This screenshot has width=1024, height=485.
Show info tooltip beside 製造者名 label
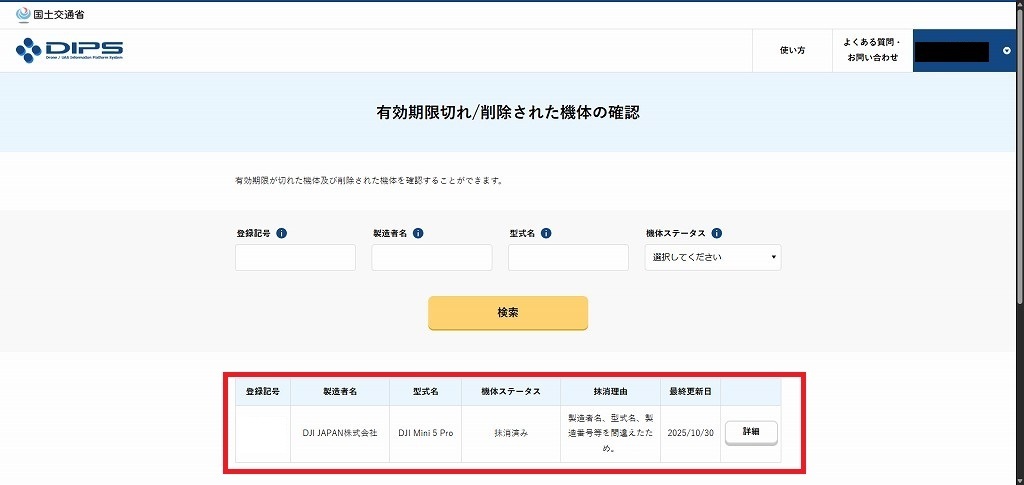[418, 233]
